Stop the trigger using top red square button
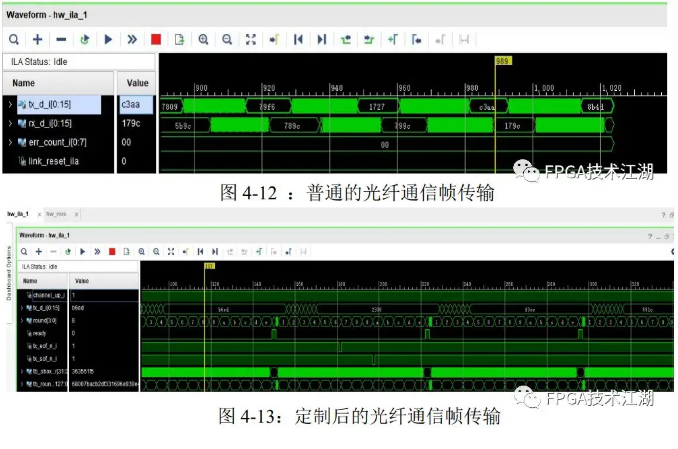Screen dimensions: 678x449 pyautogui.click(x=155, y=39)
